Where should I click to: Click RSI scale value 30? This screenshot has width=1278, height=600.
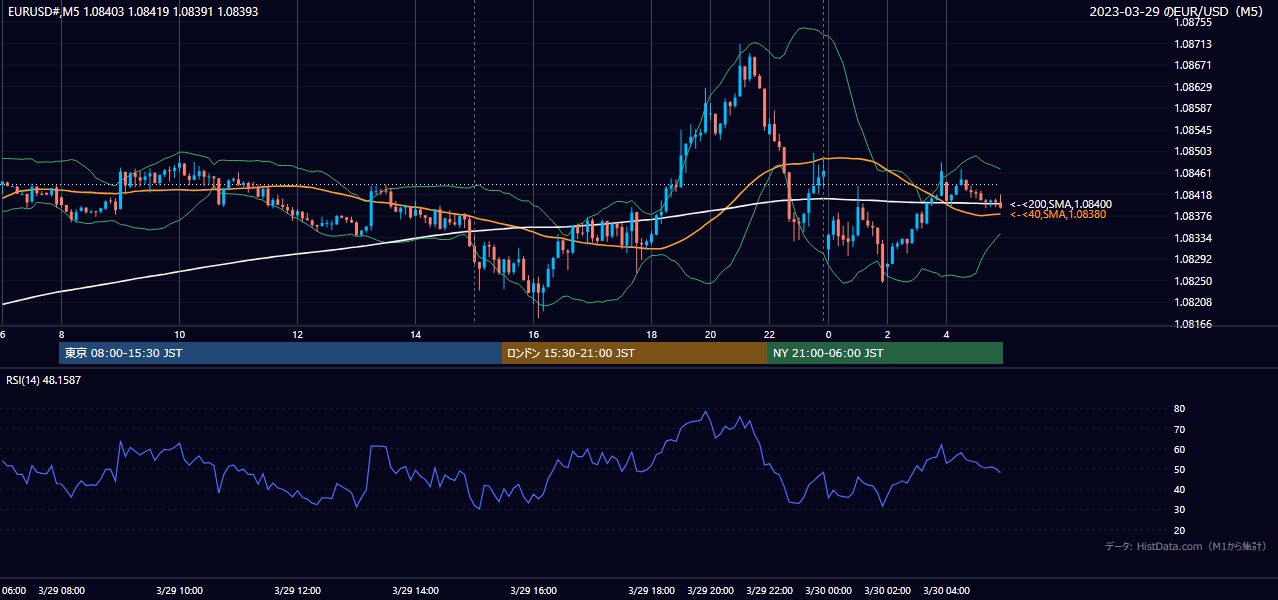(x=1179, y=510)
